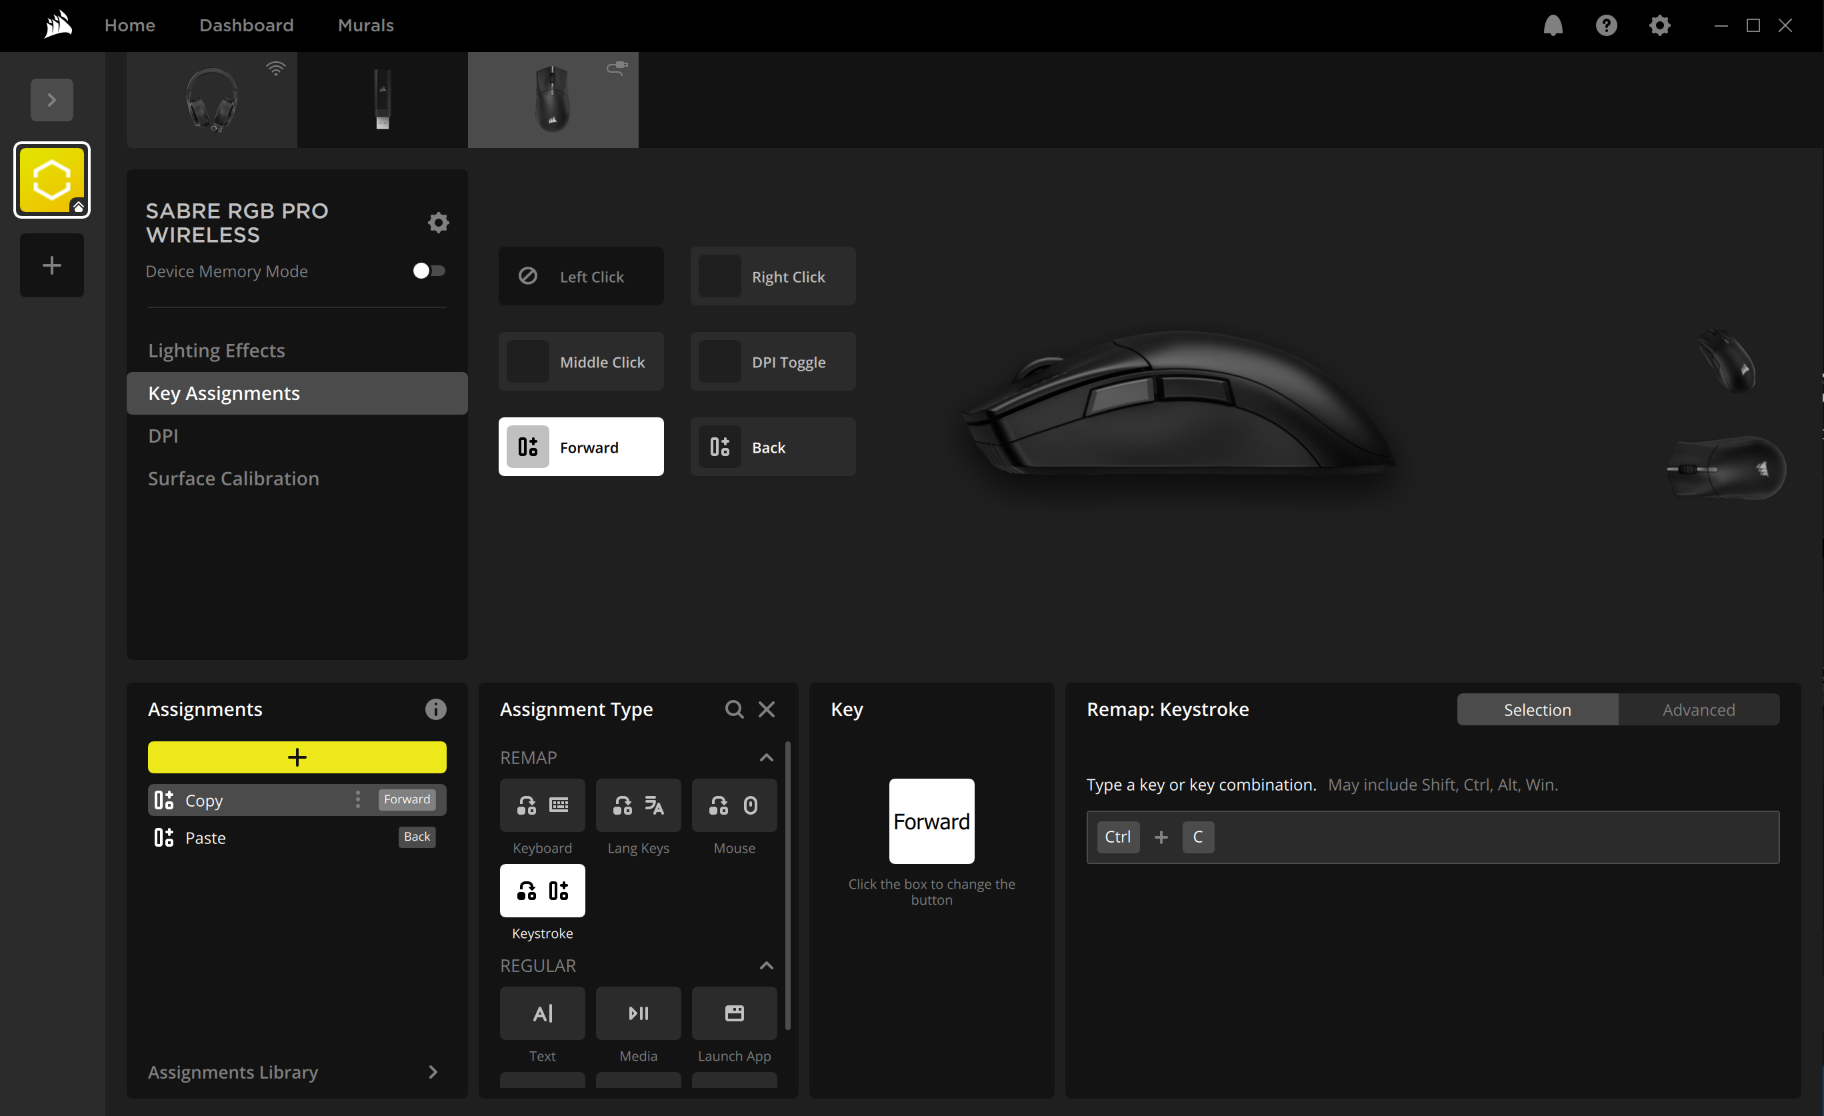Click the Assignments info icon
The height and width of the screenshot is (1116, 1824).
[x=436, y=709]
